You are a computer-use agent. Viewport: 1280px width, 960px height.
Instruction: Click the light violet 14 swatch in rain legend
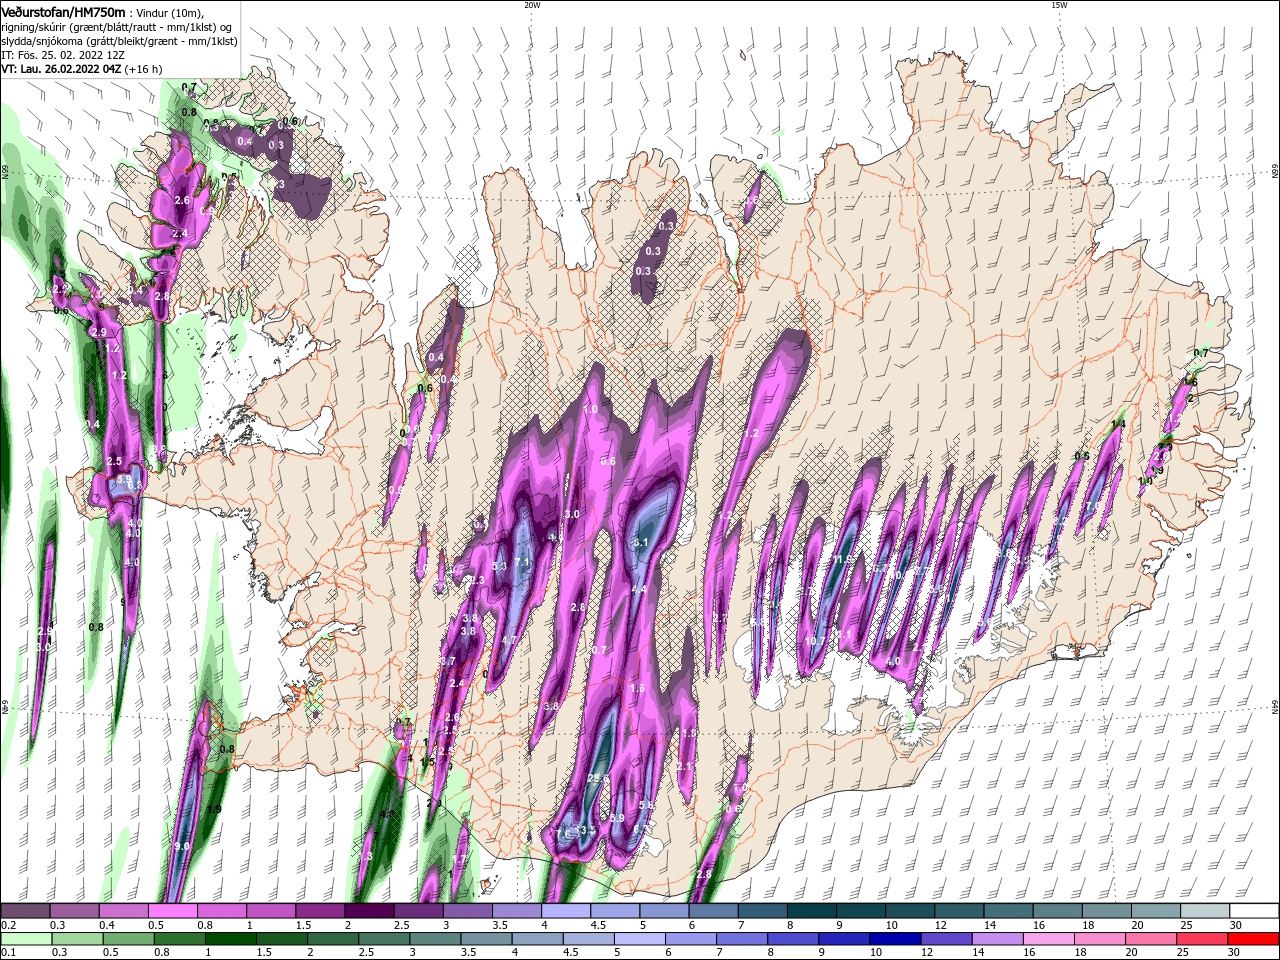click(x=998, y=940)
